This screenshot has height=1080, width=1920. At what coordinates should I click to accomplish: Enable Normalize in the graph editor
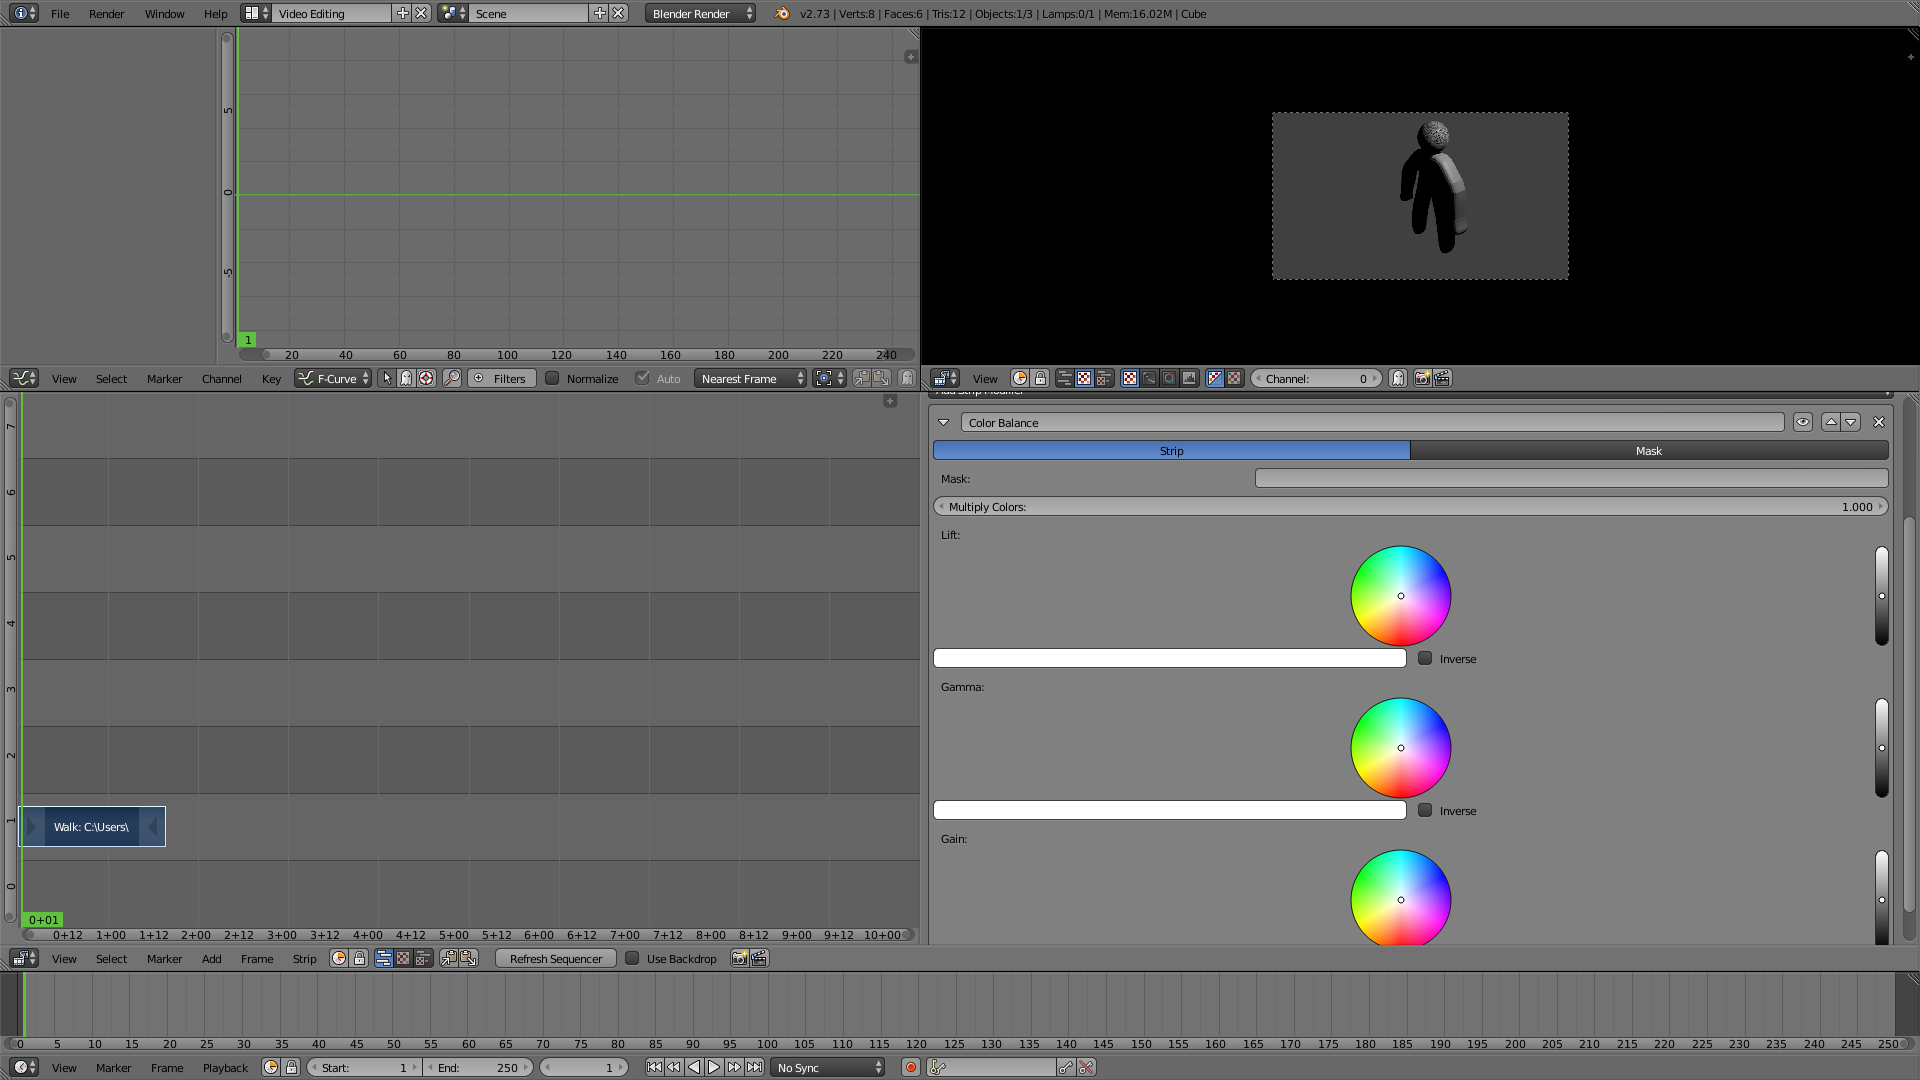552,378
